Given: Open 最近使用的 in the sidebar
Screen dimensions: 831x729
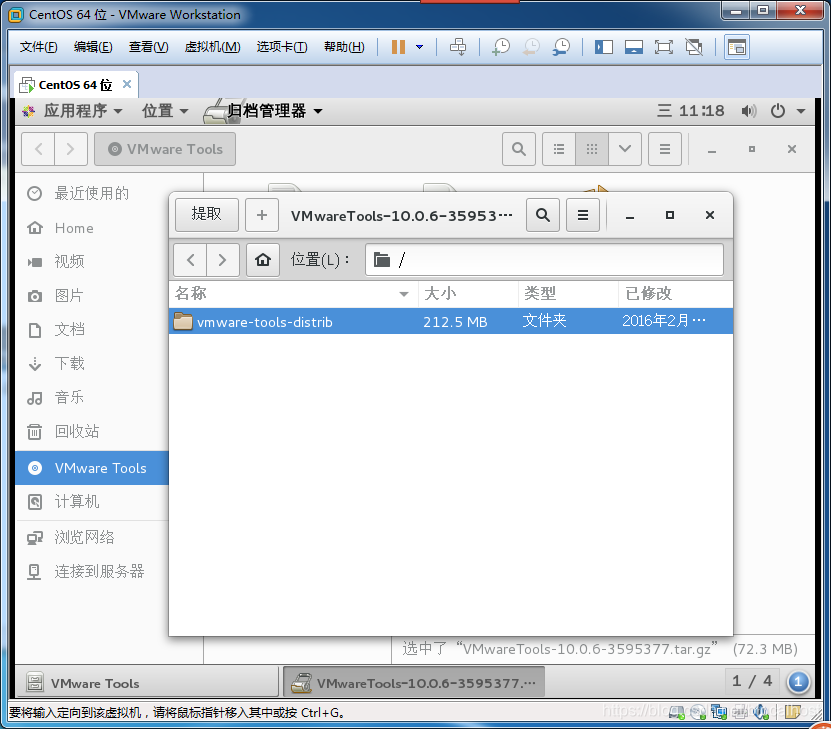Looking at the screenshot, I should 92,193.
